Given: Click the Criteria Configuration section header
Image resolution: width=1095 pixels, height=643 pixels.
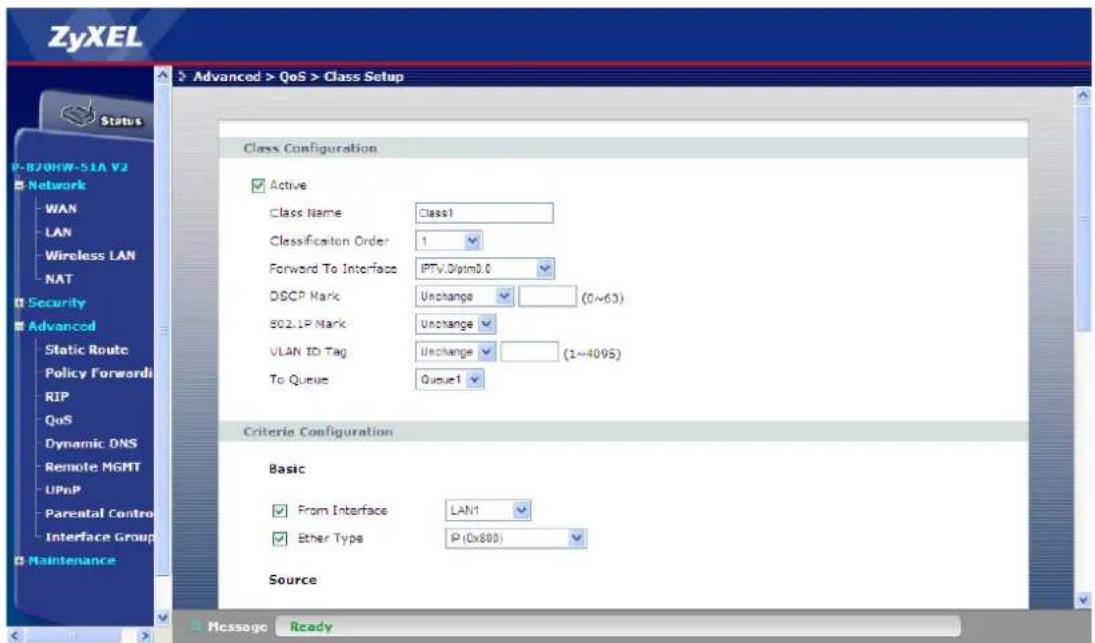Looking at the screenshot, I should coord(318,432).
